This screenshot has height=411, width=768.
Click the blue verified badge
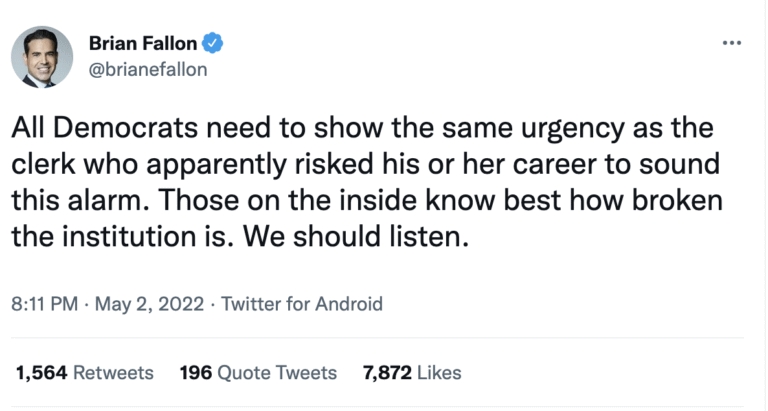pyautogui.click(x=214, y=44)
